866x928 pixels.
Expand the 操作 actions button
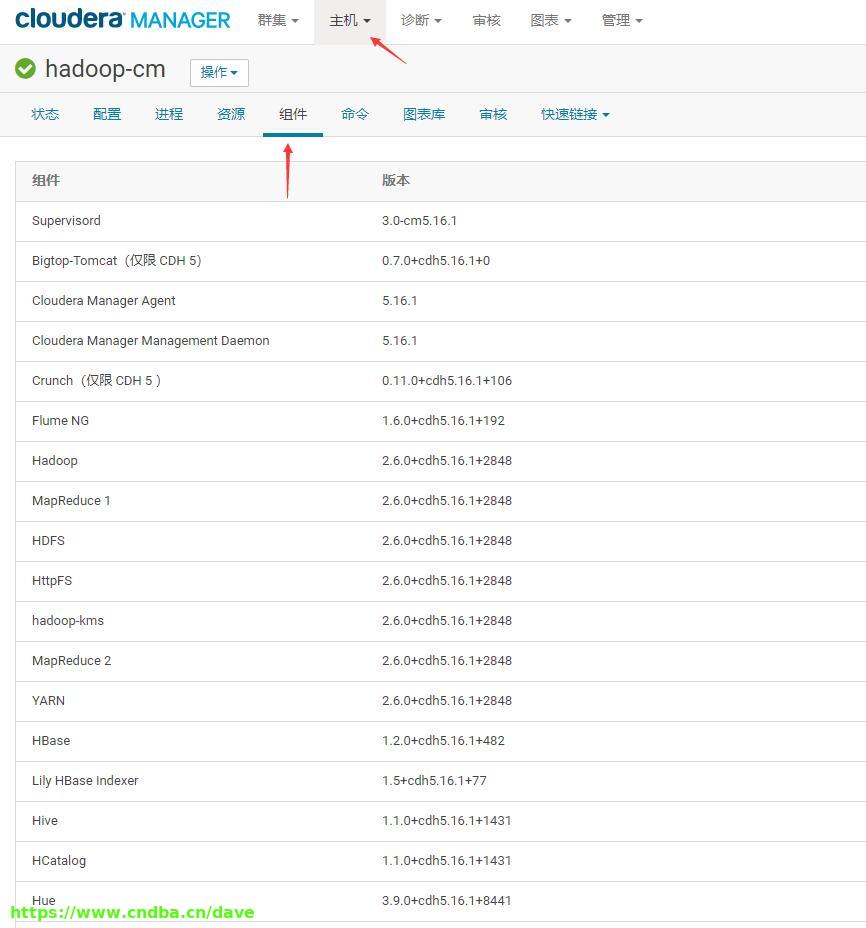[219, 72]
